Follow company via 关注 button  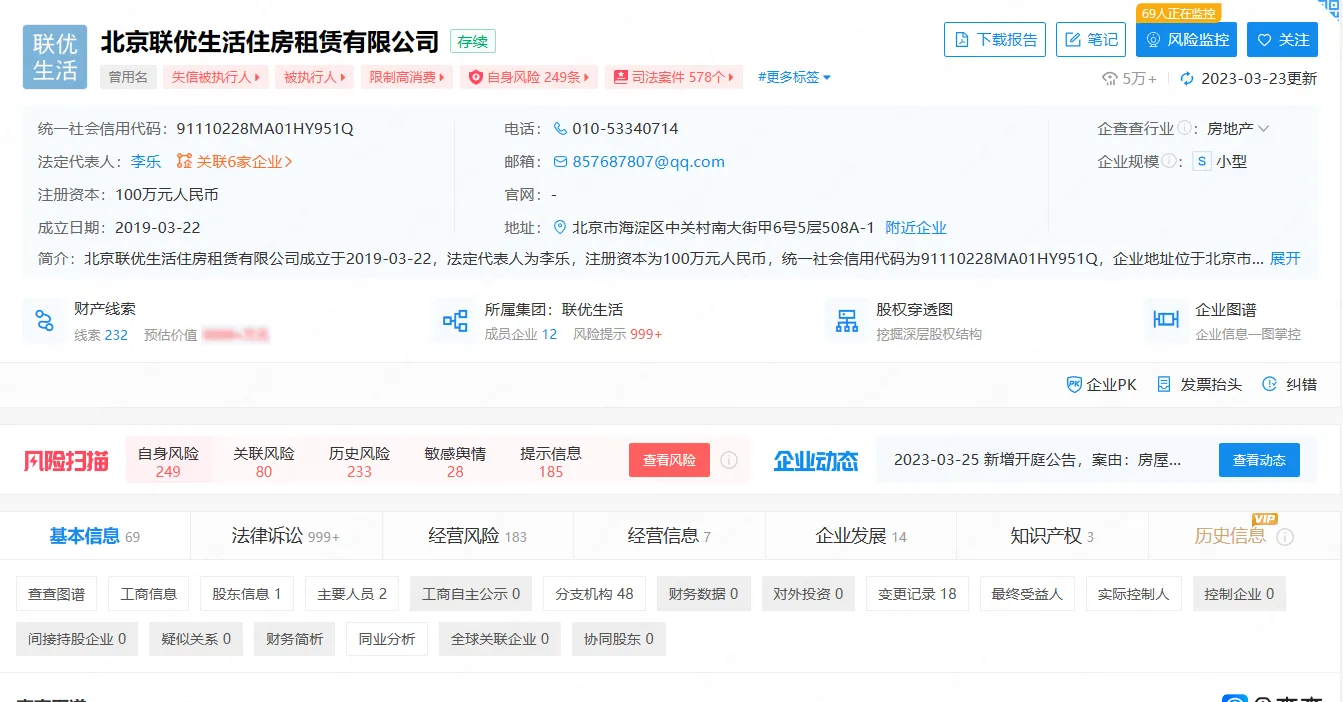1282,40
